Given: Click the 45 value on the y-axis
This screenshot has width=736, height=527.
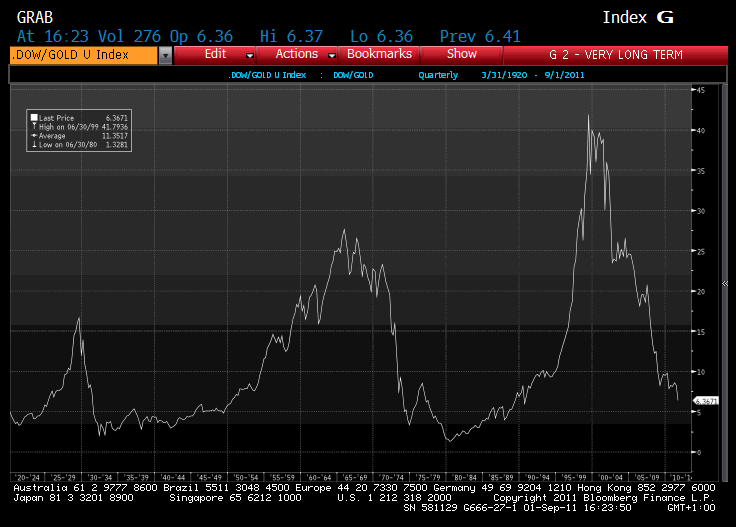Looking at the screenshot, I should tap(701, 90).
